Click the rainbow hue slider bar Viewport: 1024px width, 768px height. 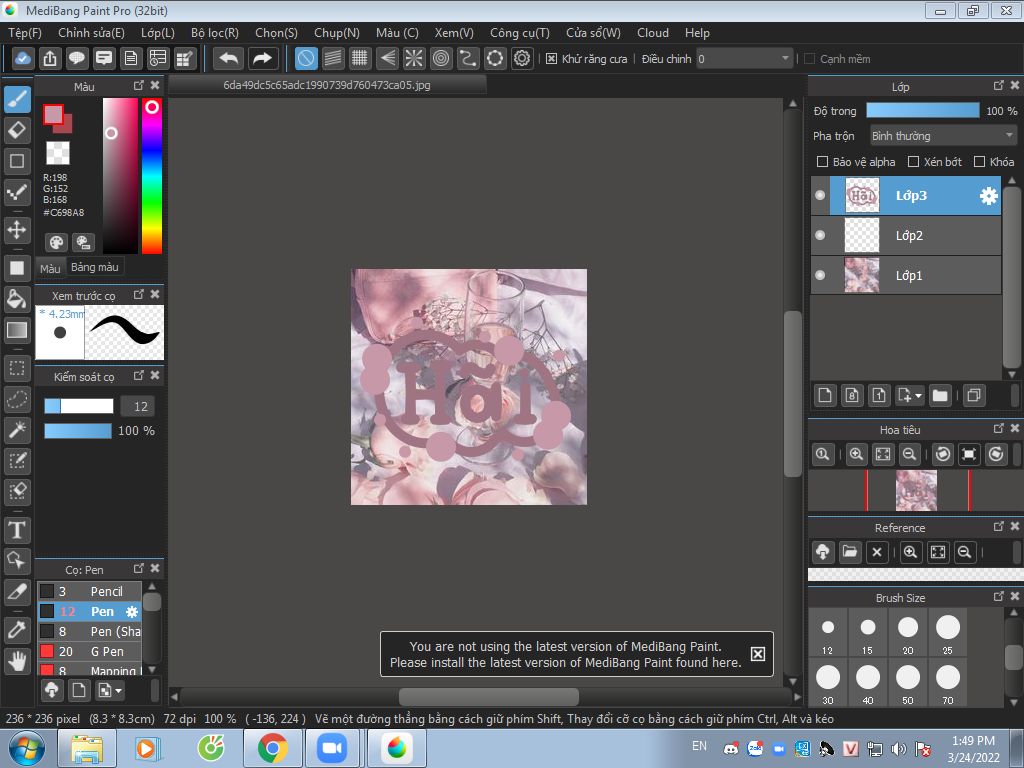tap(152, 176)
